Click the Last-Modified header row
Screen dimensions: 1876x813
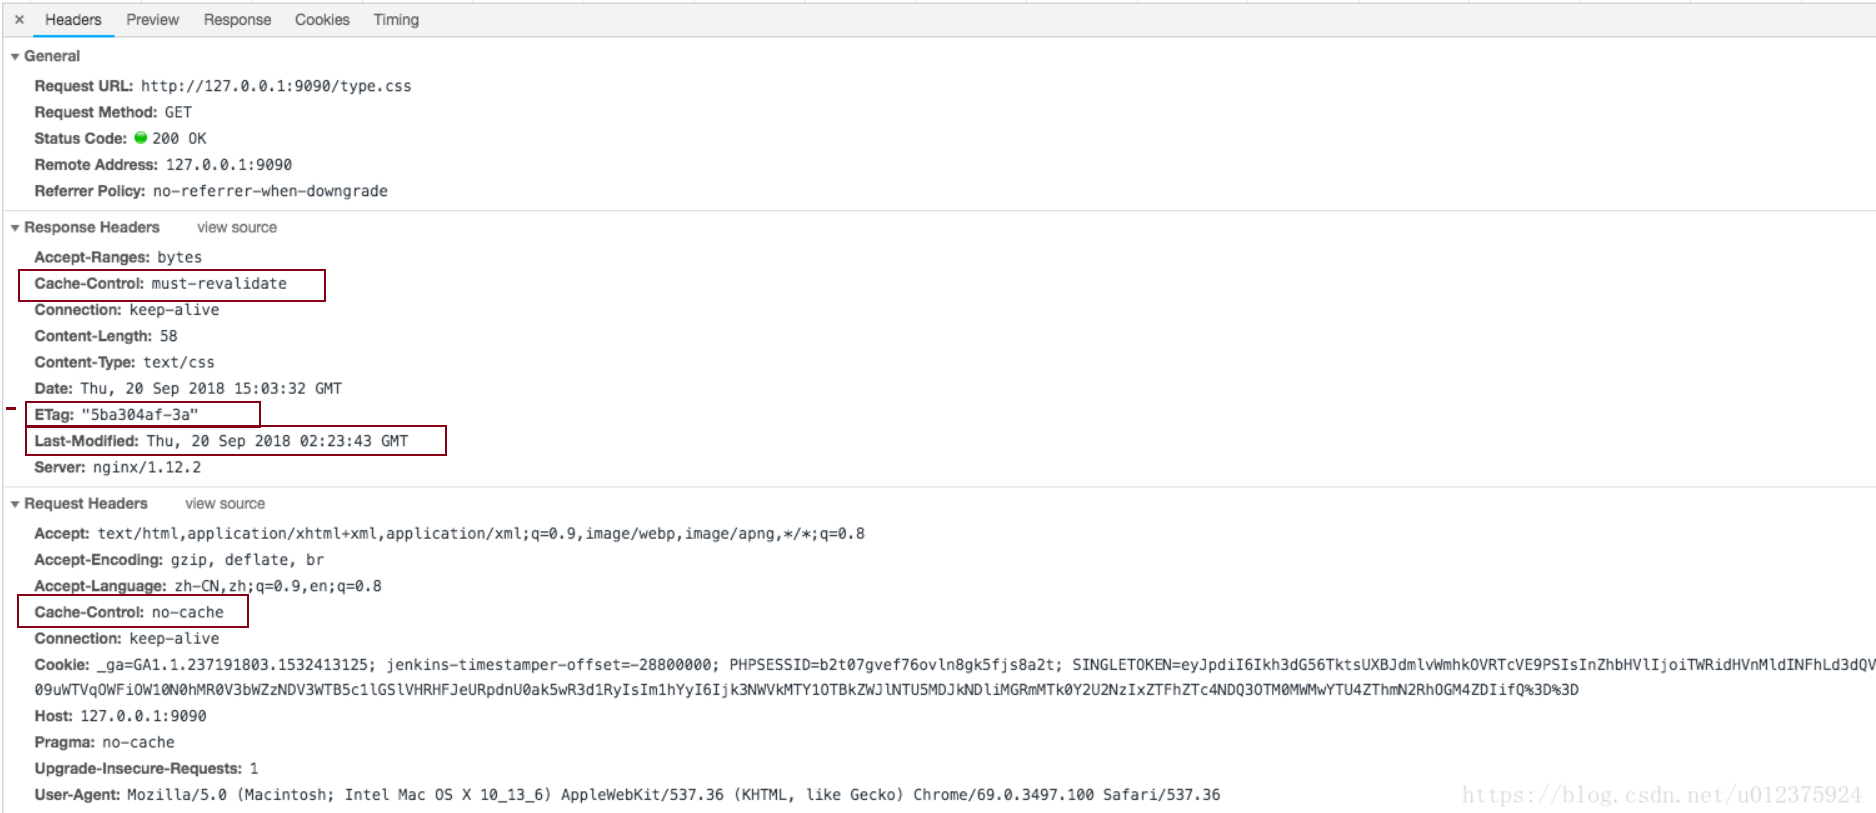[221, 441]
